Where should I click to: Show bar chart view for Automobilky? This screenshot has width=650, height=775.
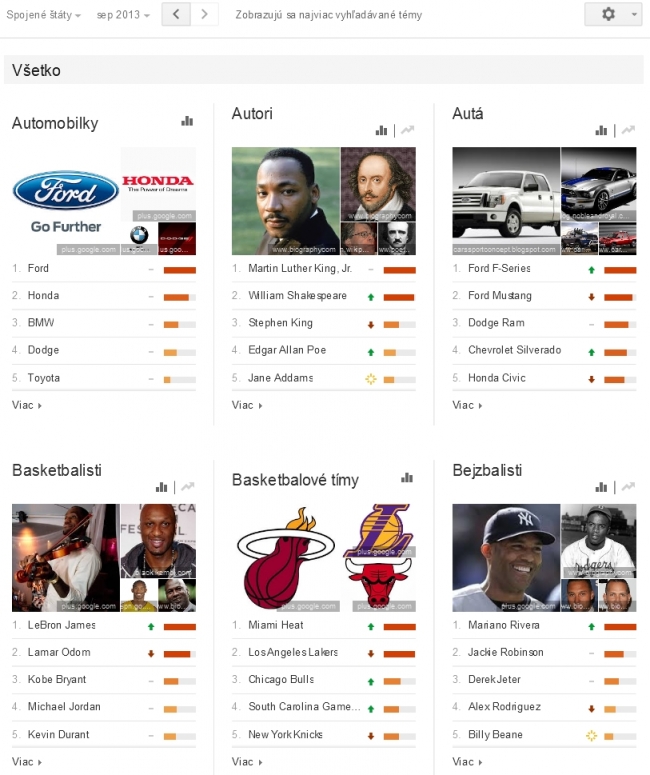pos(187,121)
